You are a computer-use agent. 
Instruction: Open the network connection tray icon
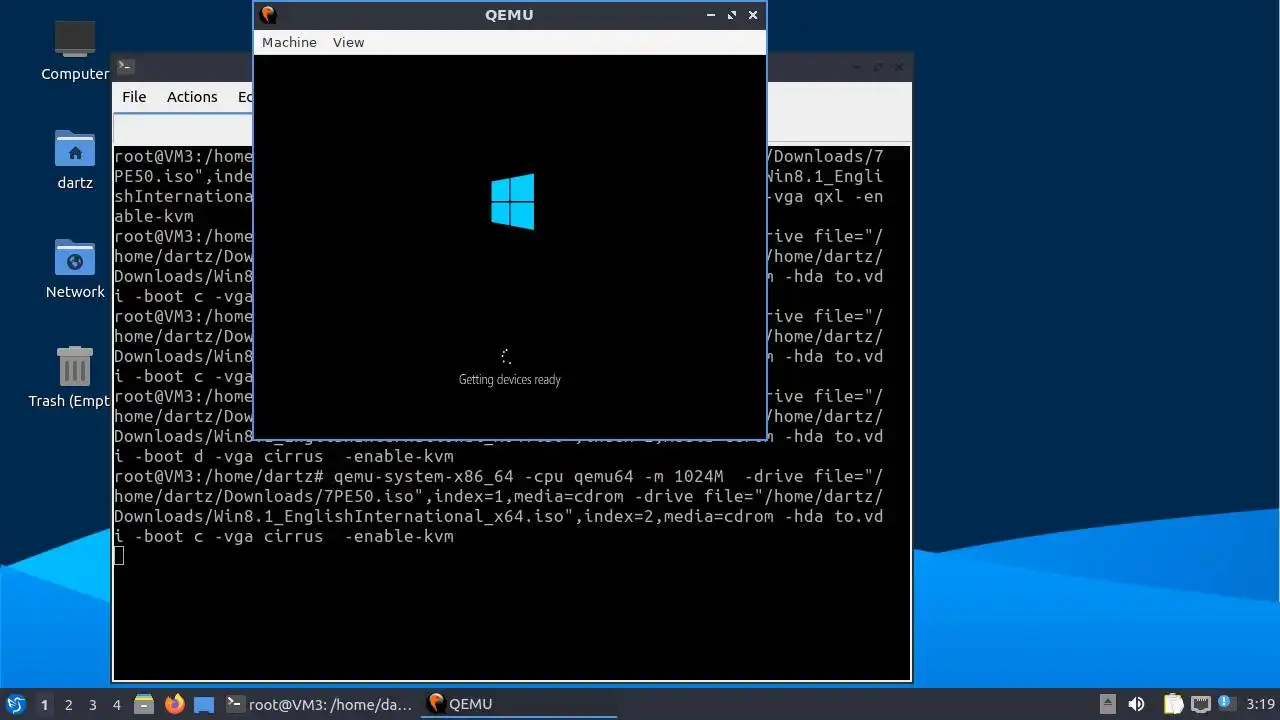point(1201,704)
